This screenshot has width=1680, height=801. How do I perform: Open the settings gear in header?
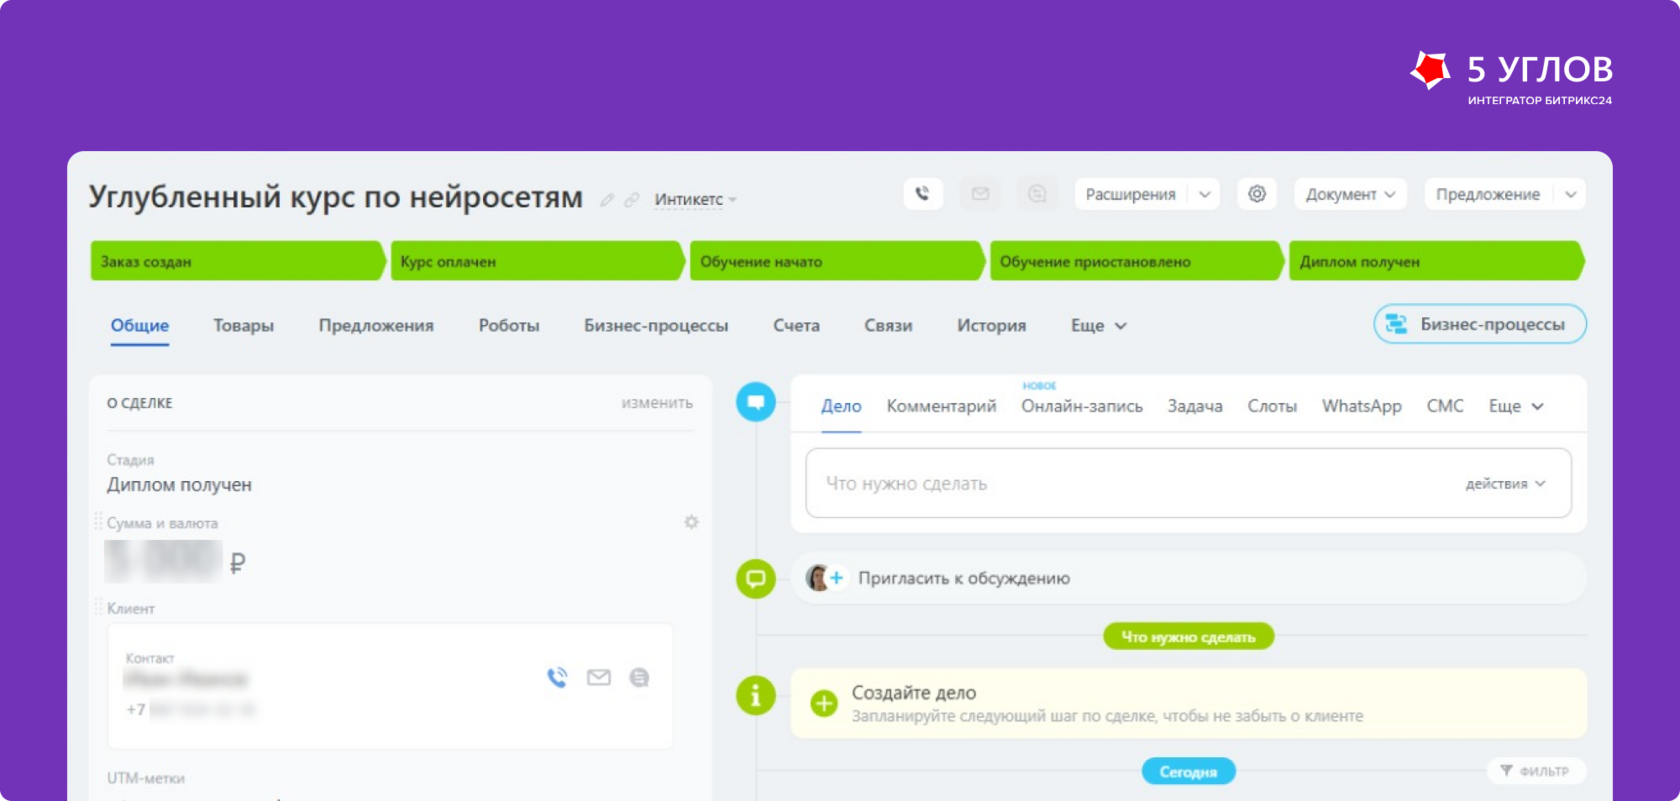pos(1257,194)
